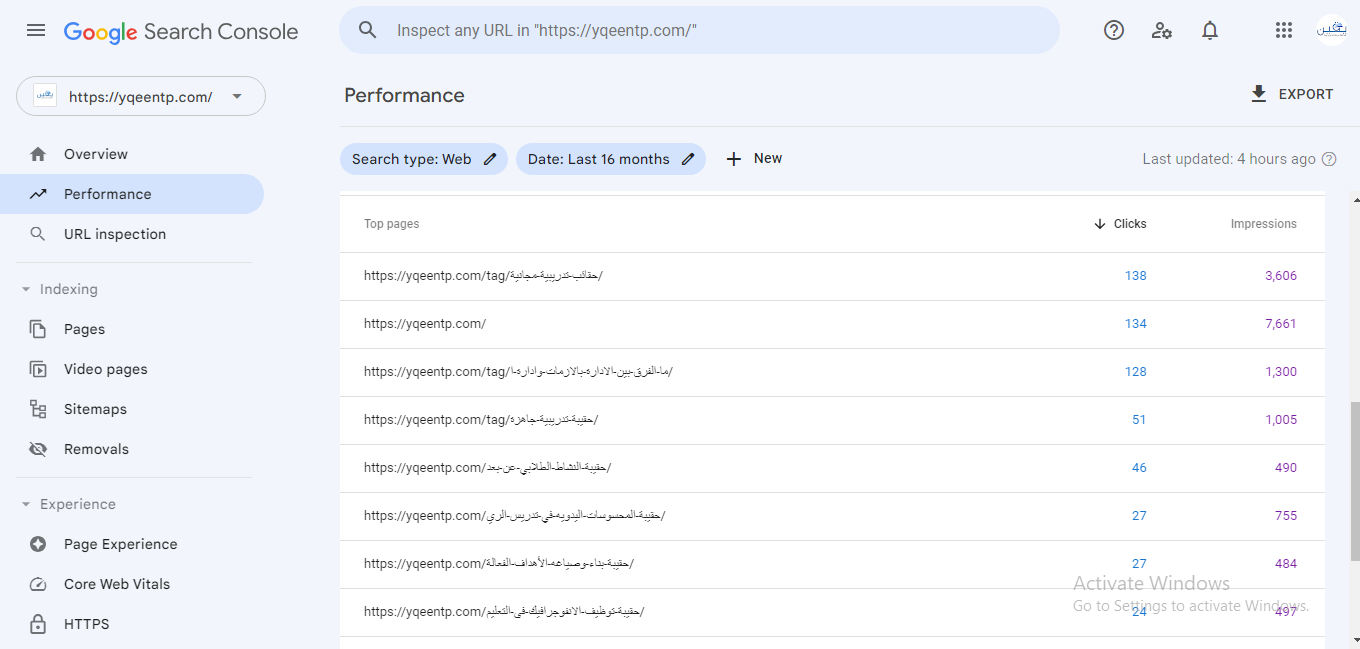Viewport: 1360px width, 649px height.
Task: Edit the Date filter pencil icon
Action: tap(688, 159)
